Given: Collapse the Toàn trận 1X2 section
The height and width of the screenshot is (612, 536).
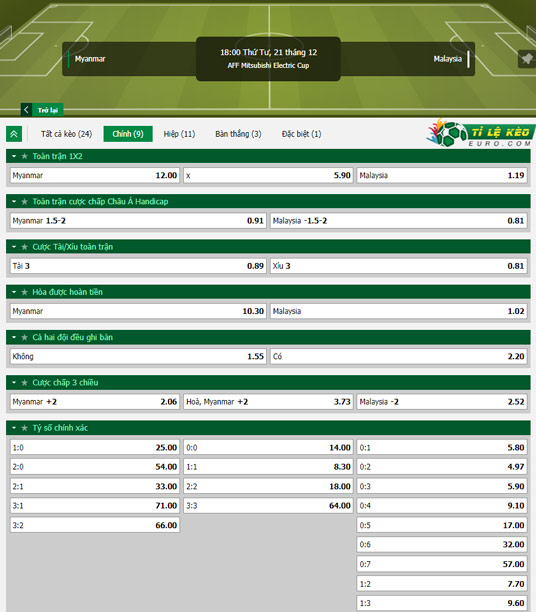Looking at the screenshot, I should point(14,156).
